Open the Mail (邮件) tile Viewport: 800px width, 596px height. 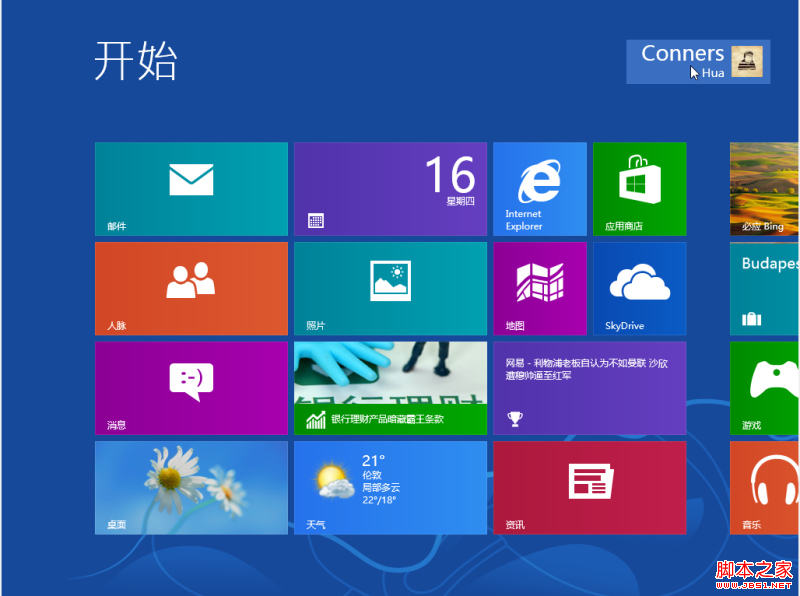click(x=191, y=189)
